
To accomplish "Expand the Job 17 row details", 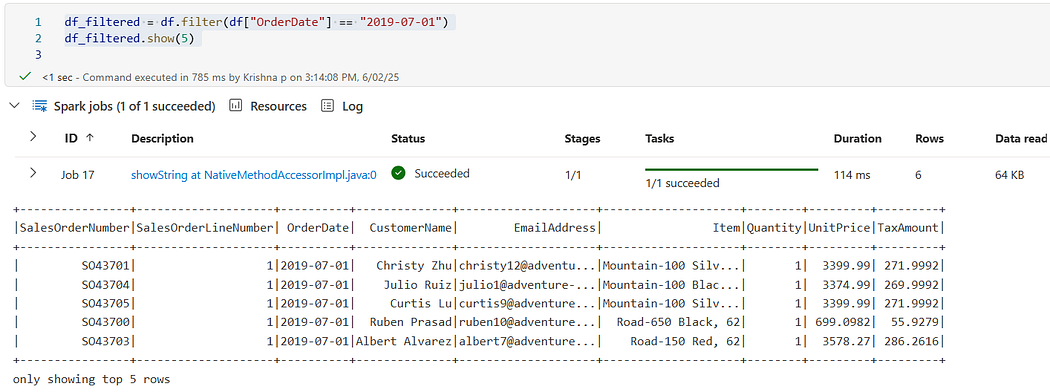I will pyautogui.click(x=33, y=174).
